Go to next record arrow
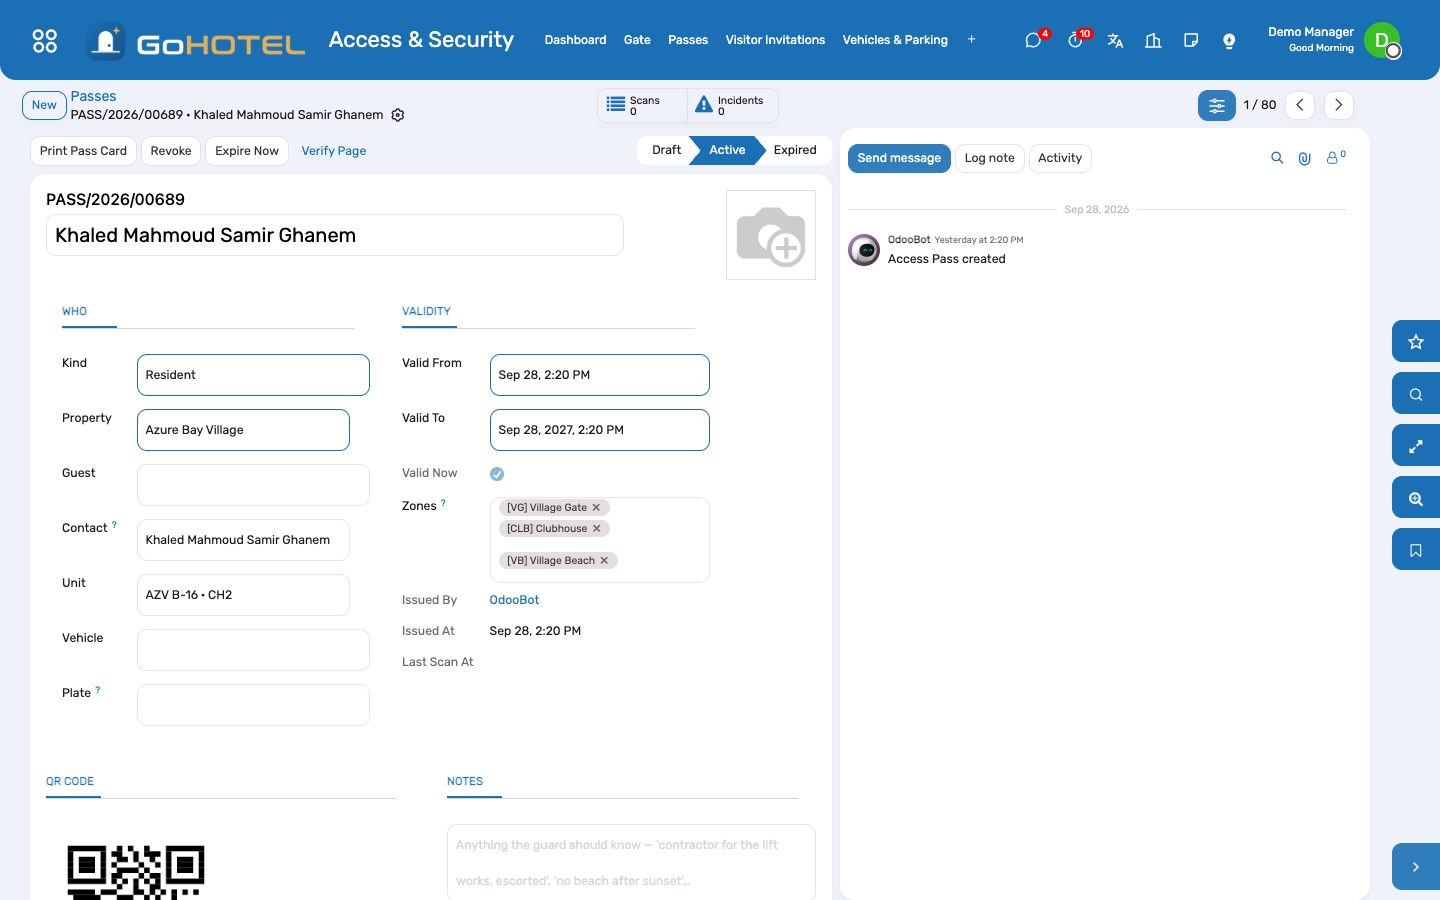 coord(1339,105)
